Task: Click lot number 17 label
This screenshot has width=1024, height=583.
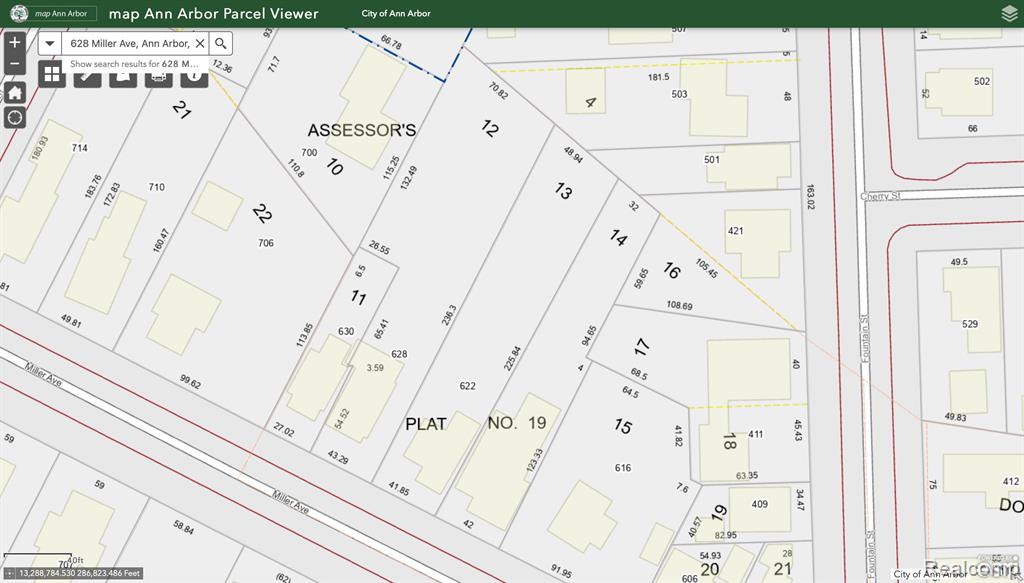Action: (x=641, y=347)
